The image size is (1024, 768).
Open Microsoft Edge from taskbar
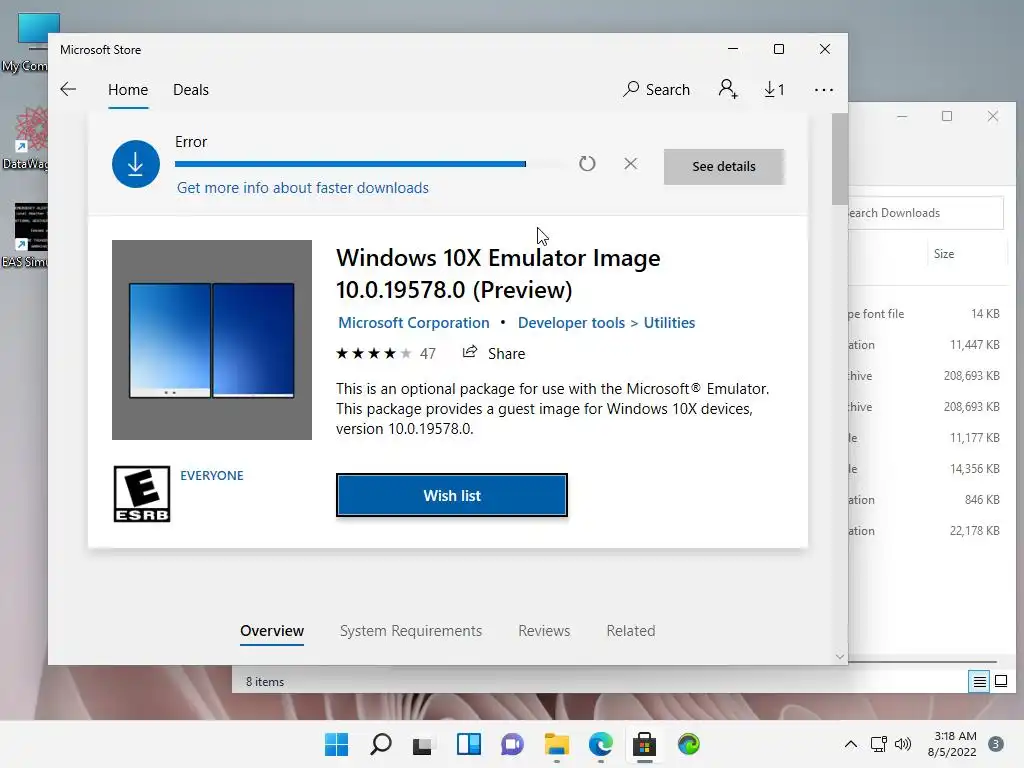pyautogui.click(x=601, y=744)
